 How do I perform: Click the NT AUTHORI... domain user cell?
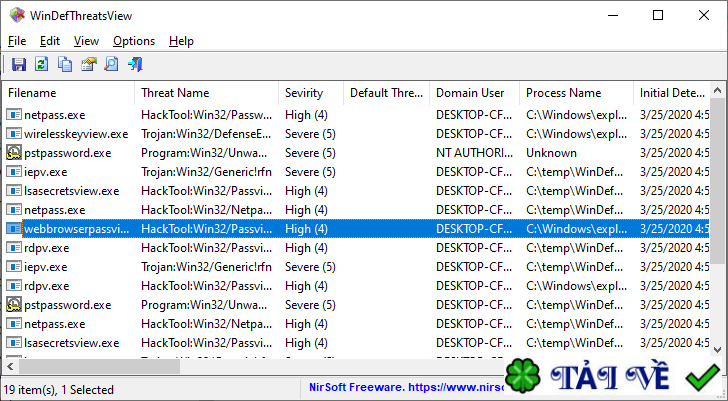pyautogui.click(x=474, y=153)
